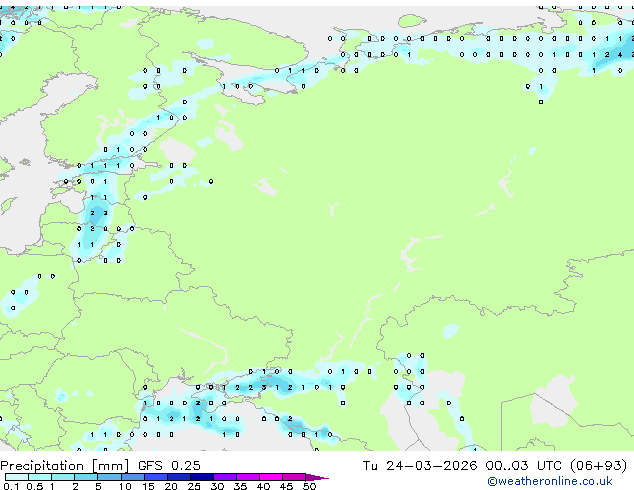Click the '30' legend scale label

coord(217,486)
